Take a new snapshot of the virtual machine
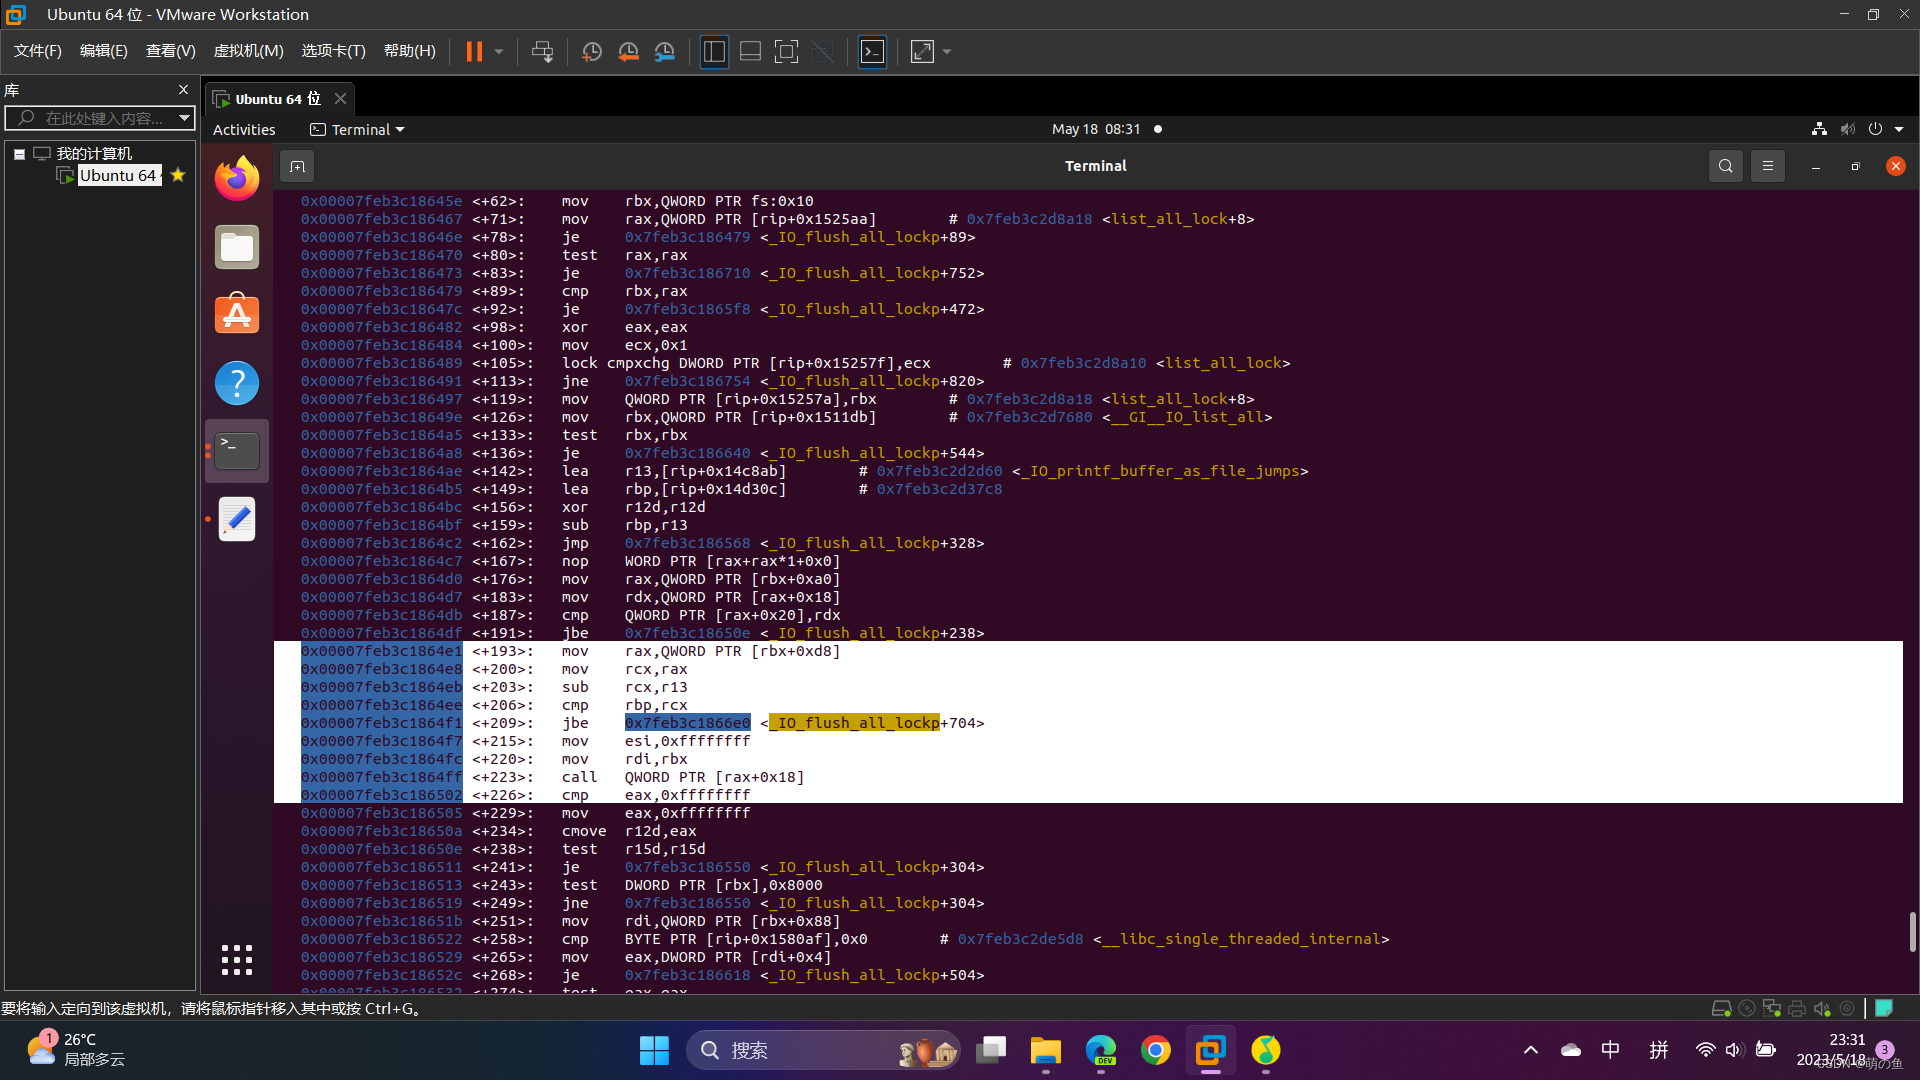Screen dimensions: 1920x1080 591,51
